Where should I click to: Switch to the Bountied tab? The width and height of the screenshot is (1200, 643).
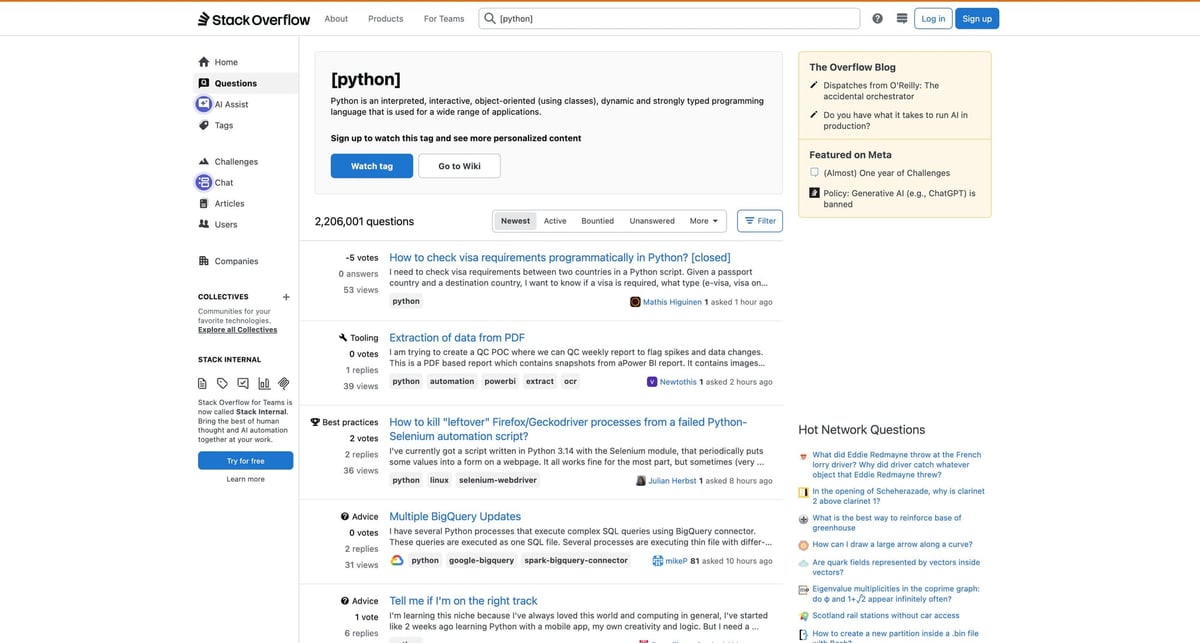598,221
